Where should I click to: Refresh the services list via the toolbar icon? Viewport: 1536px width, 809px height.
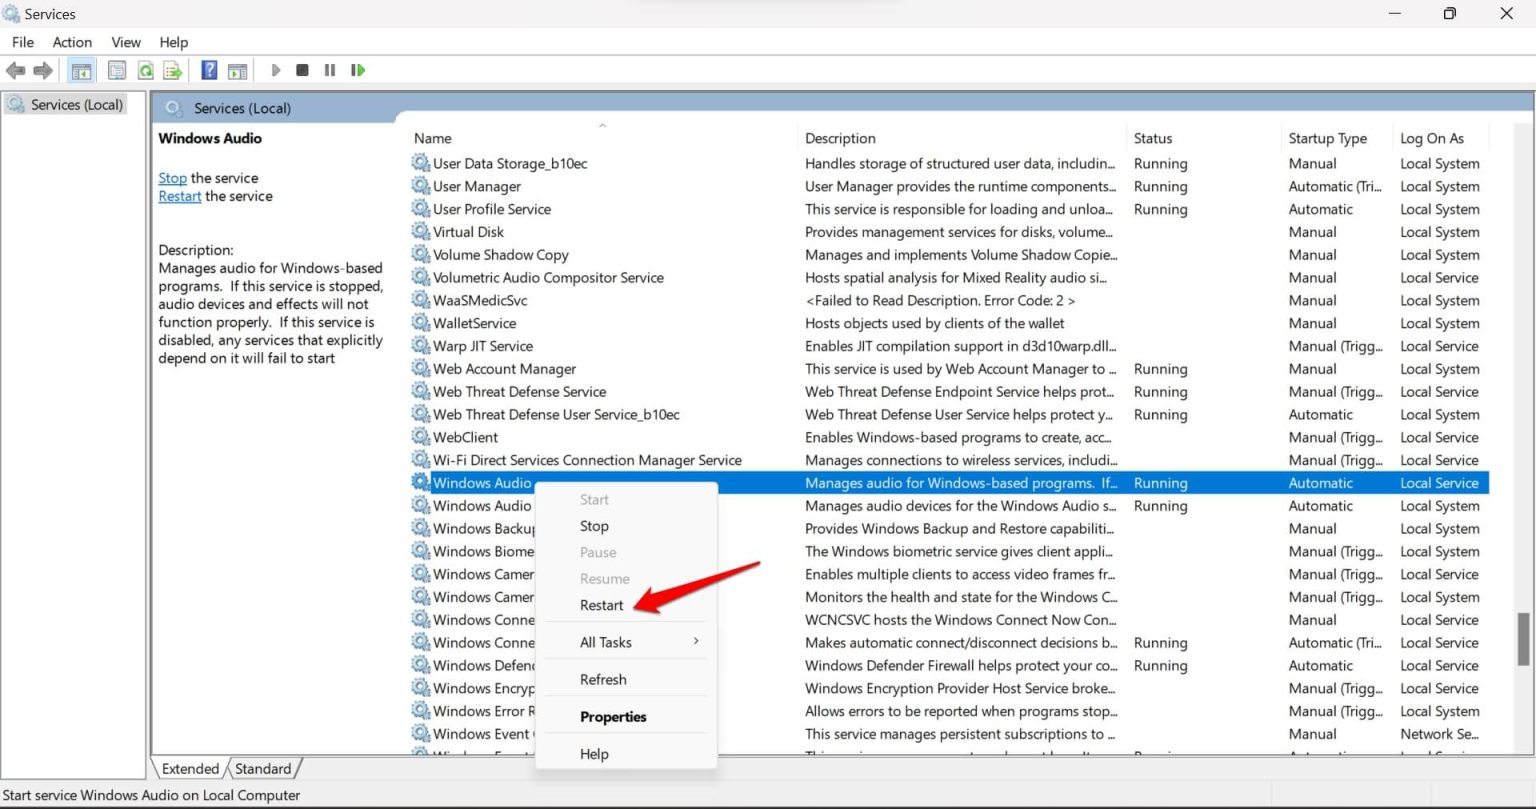pos(145,69)
